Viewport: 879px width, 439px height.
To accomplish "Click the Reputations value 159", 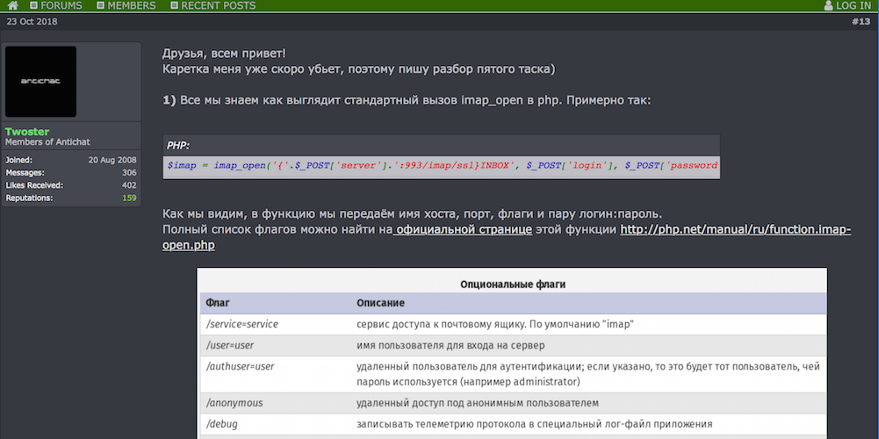I will coord(129,198).
